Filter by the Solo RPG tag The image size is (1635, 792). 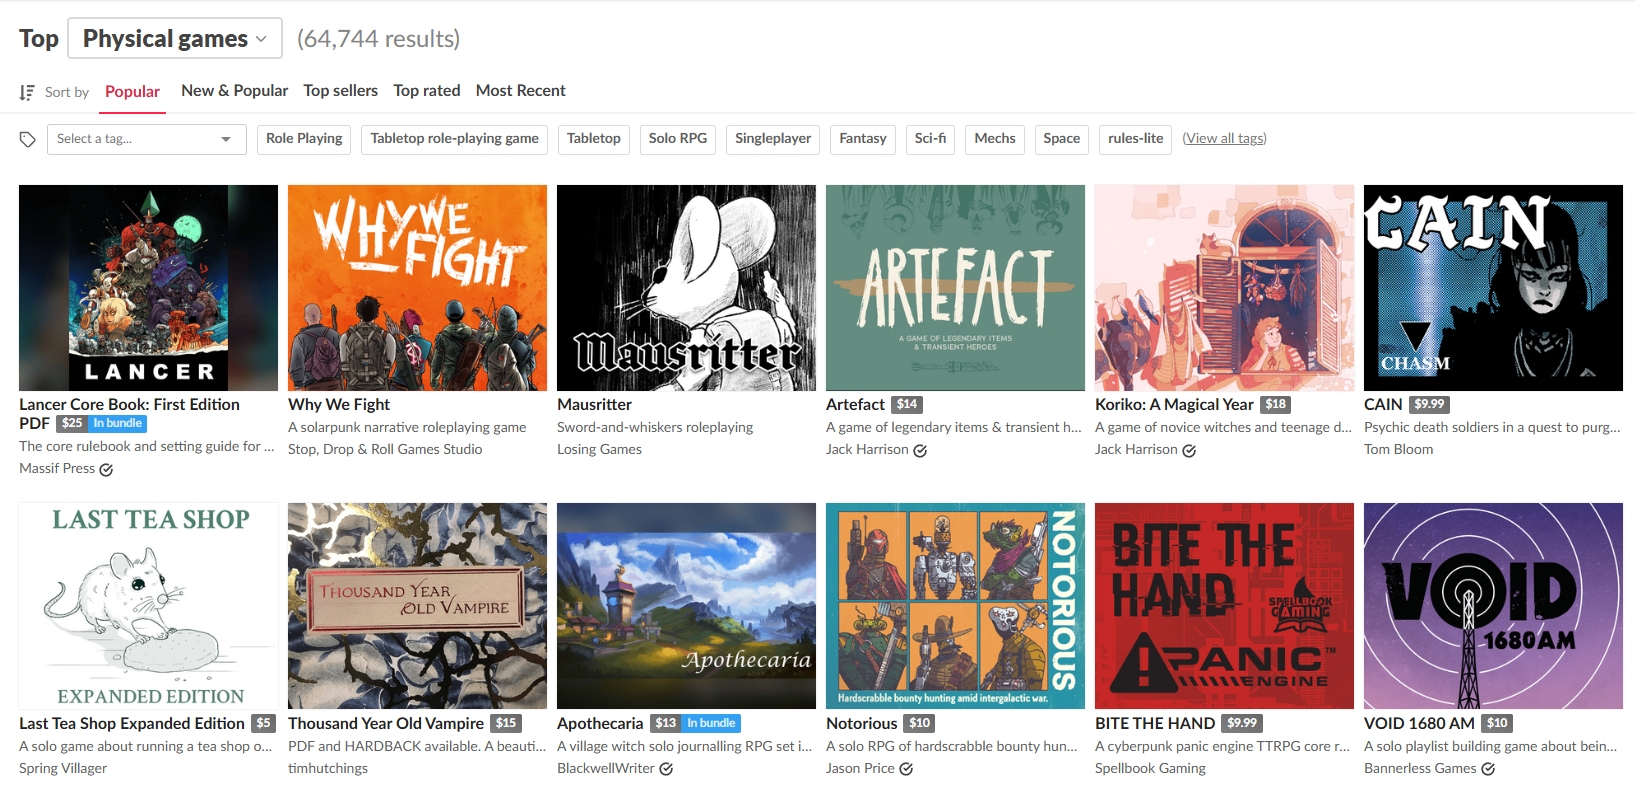point(677,139)
